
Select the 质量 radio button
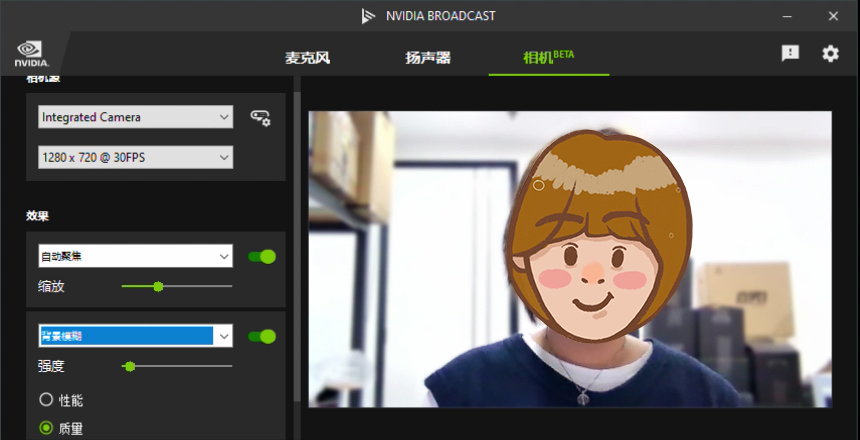coord(46,428)
